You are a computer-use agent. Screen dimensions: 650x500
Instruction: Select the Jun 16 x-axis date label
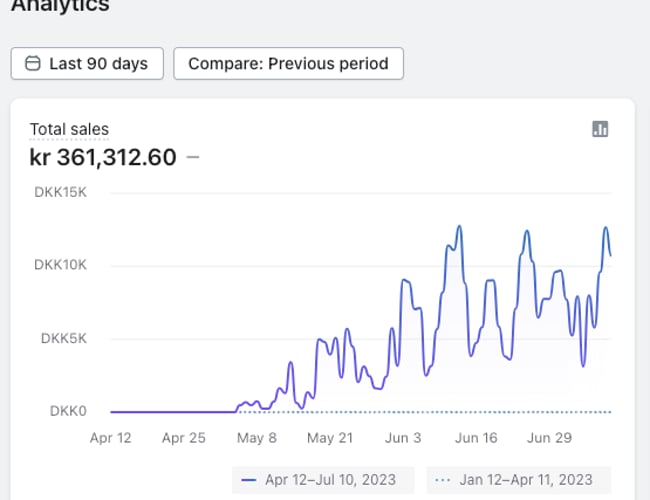coord(476,438)
